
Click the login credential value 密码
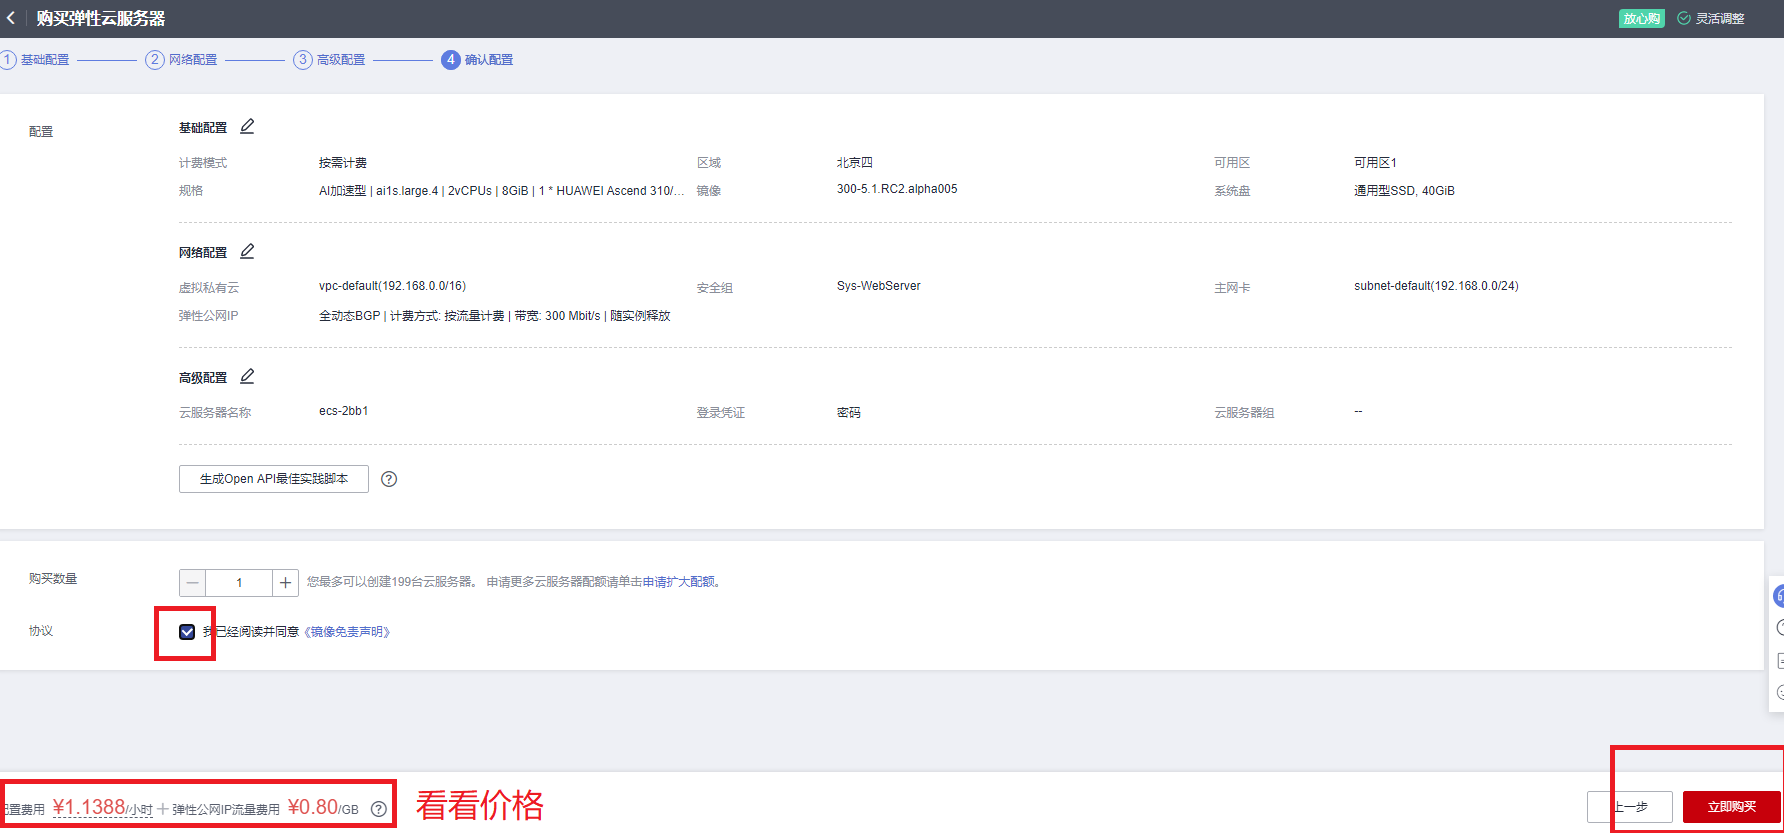point(849,413)
